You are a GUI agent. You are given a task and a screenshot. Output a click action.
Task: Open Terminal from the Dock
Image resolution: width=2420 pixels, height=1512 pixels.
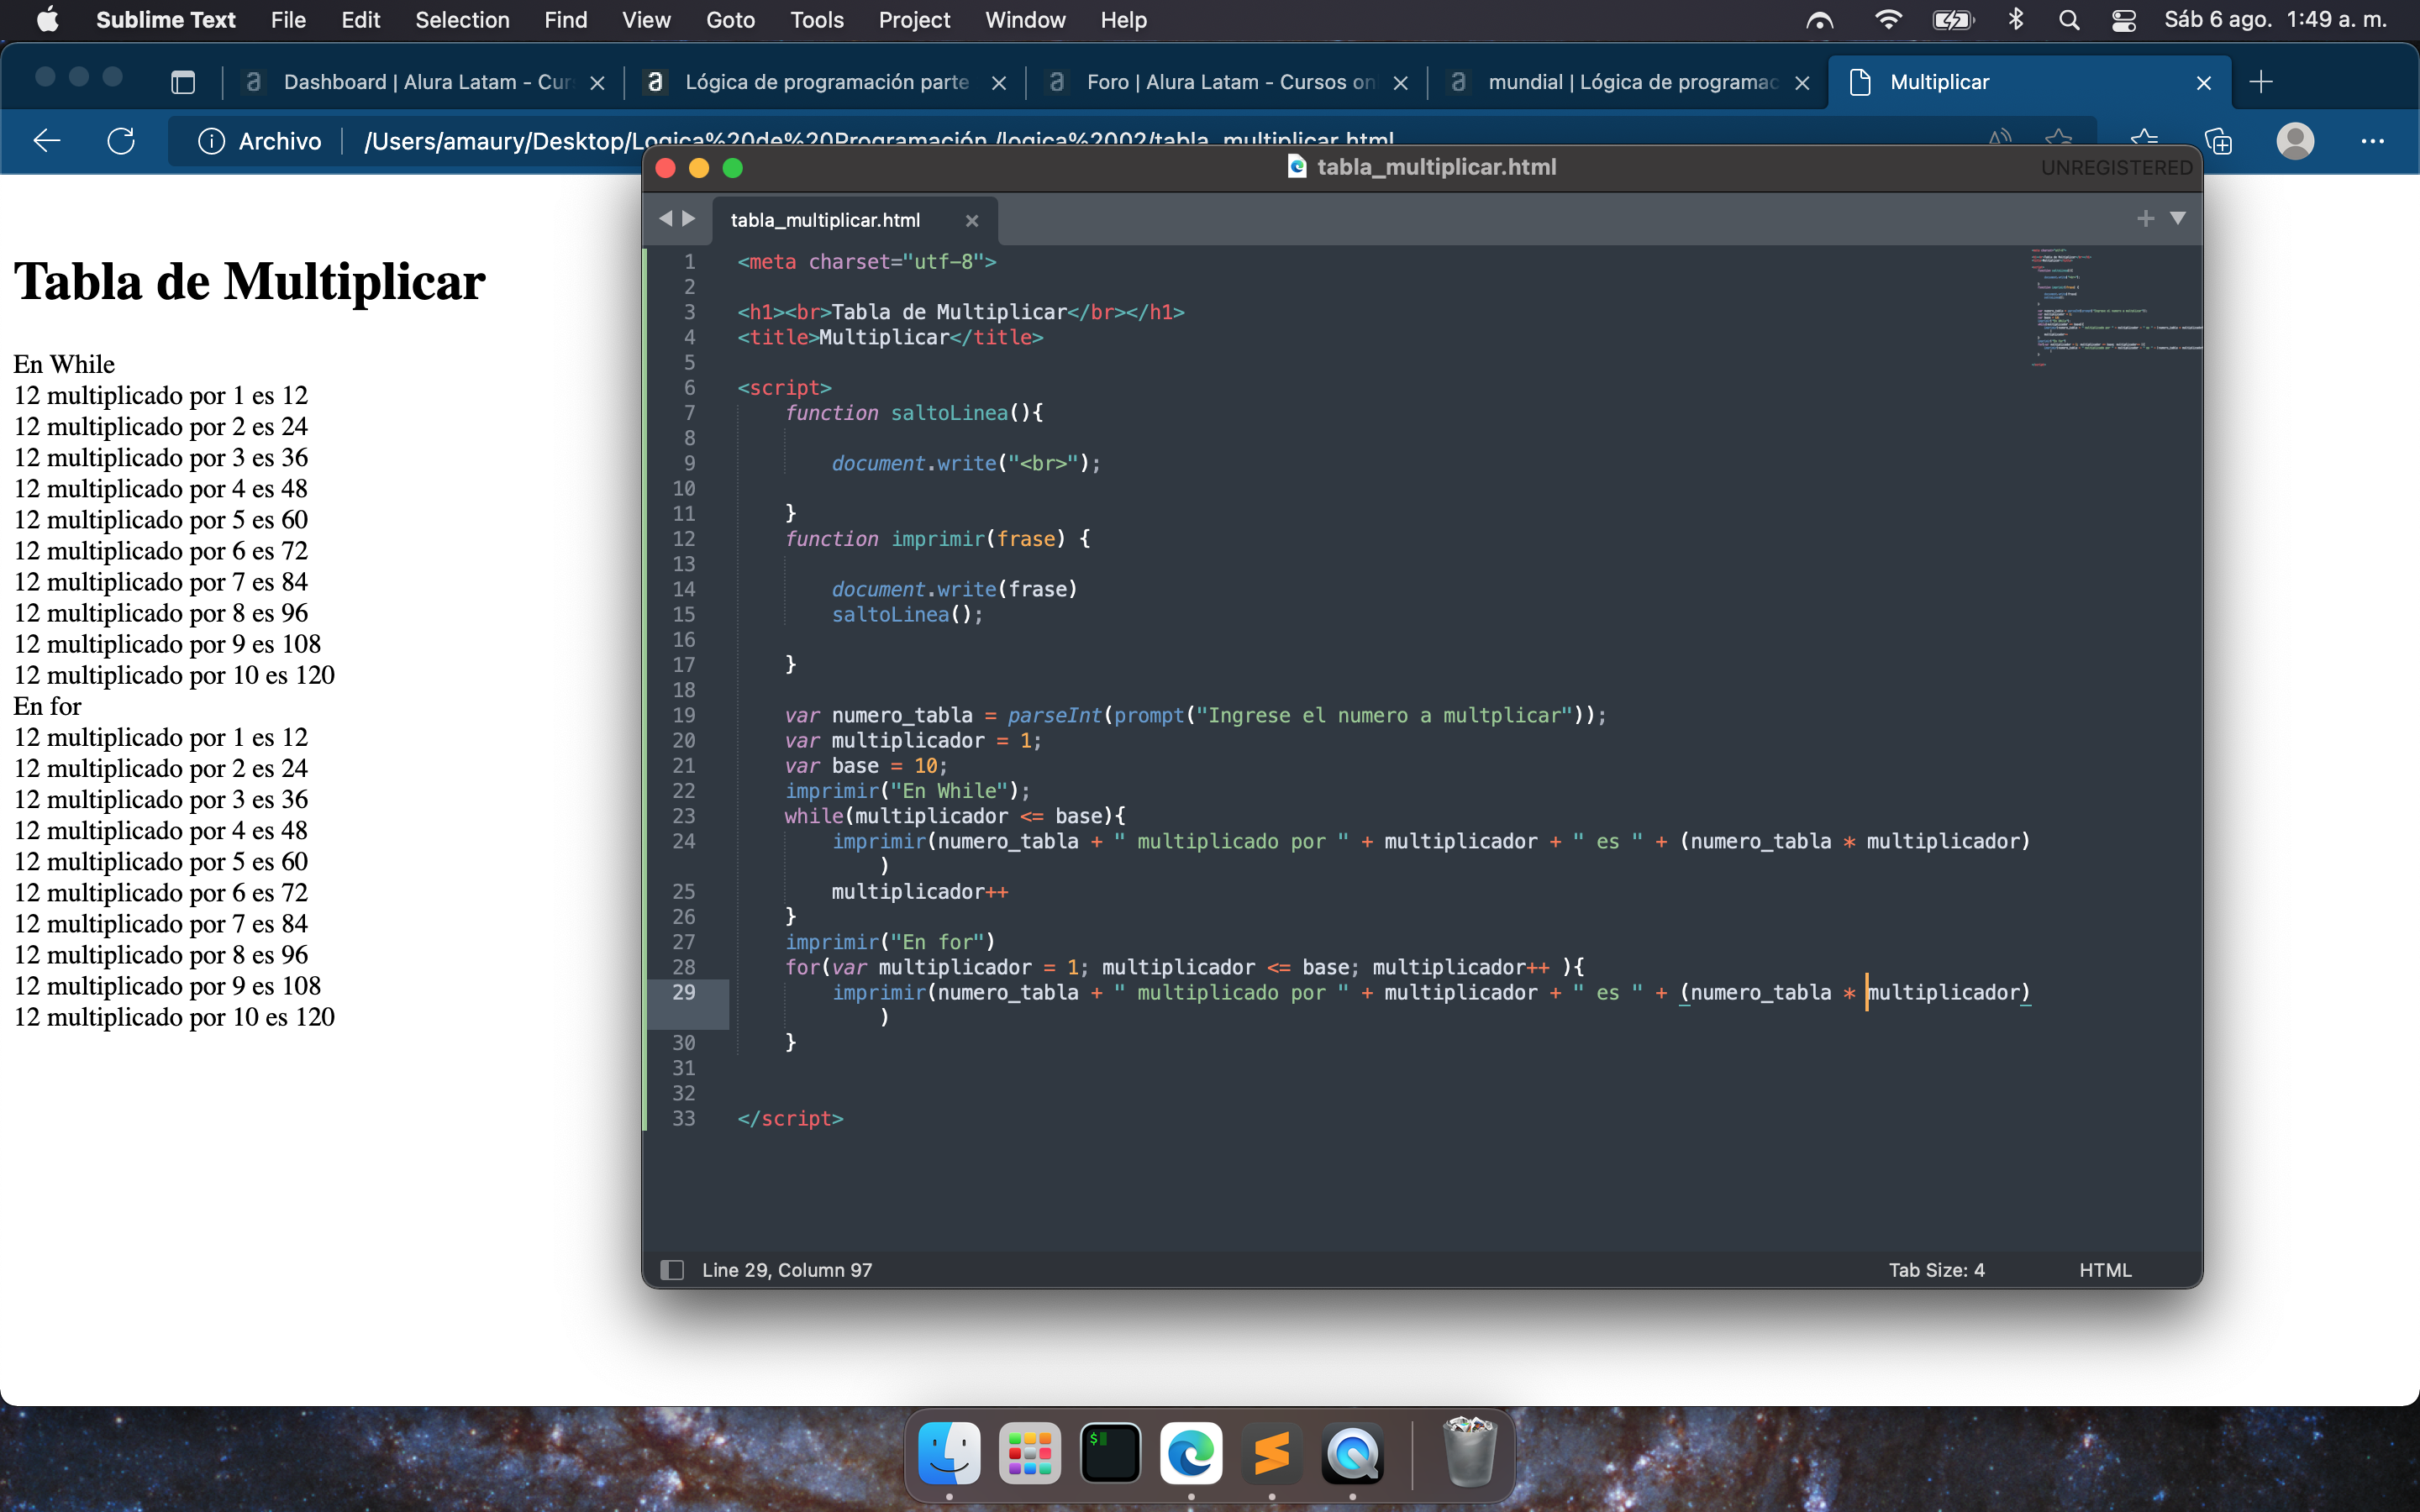click(x=1110, y=1452)
